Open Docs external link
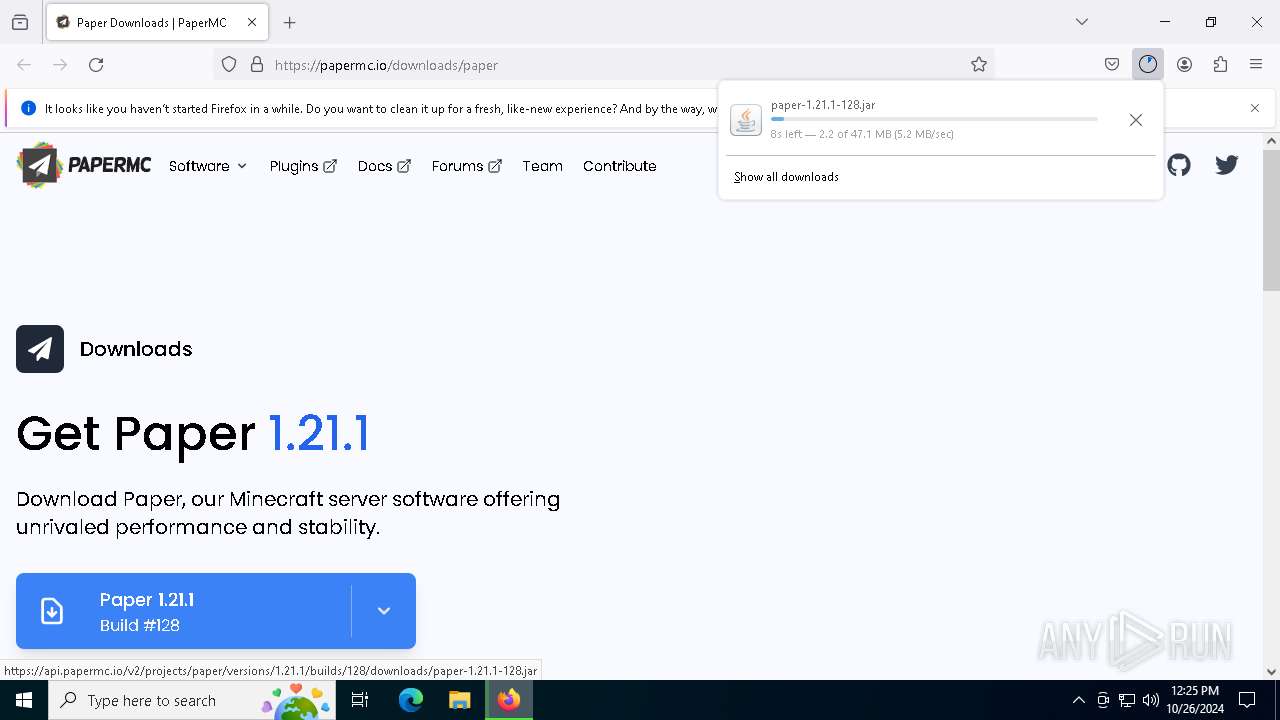 coord(384,166)
